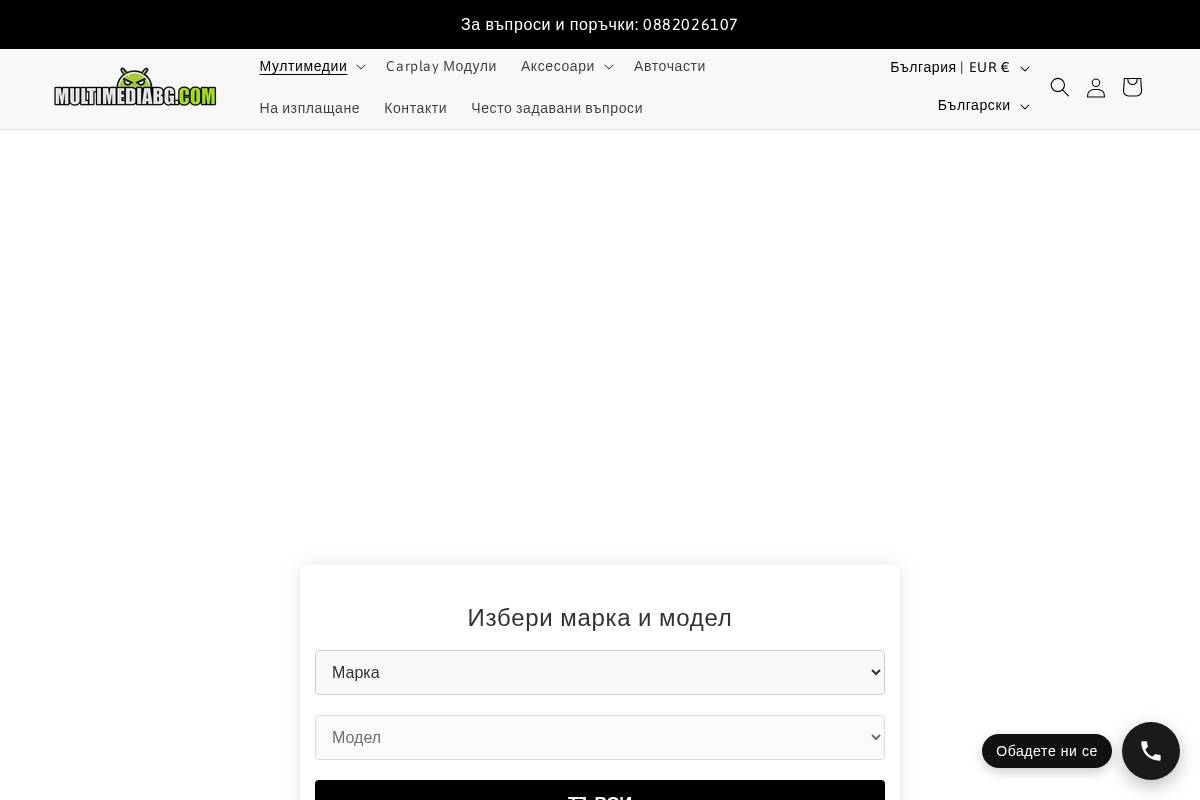This screenshot has height=800, width=1200.
Task: Go to Carplay Модули page
Action: click(441, 66)
